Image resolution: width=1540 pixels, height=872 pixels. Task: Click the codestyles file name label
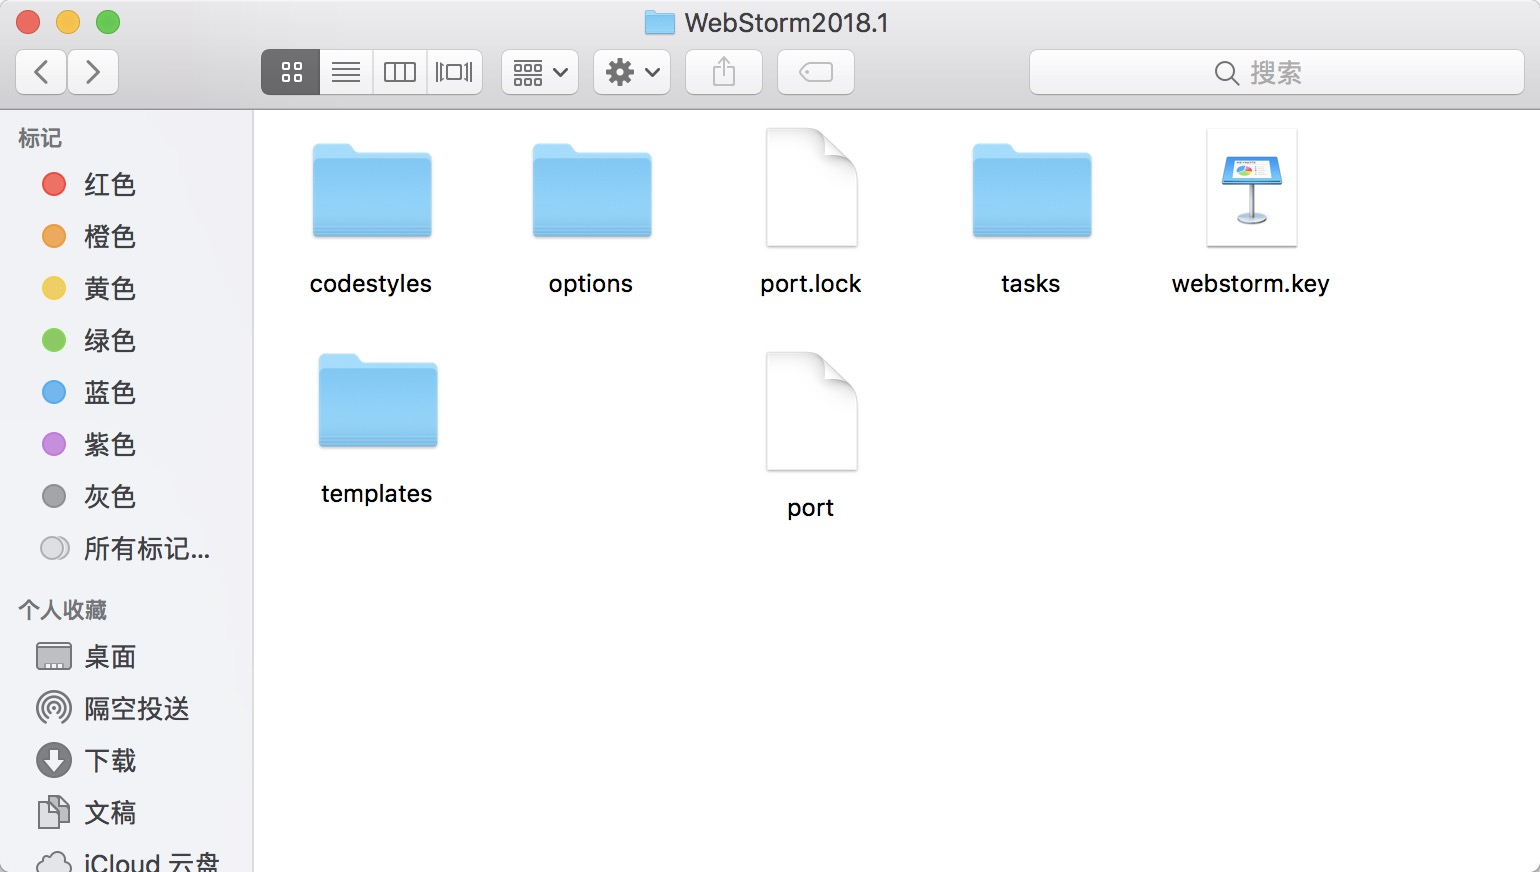(371, 284)
